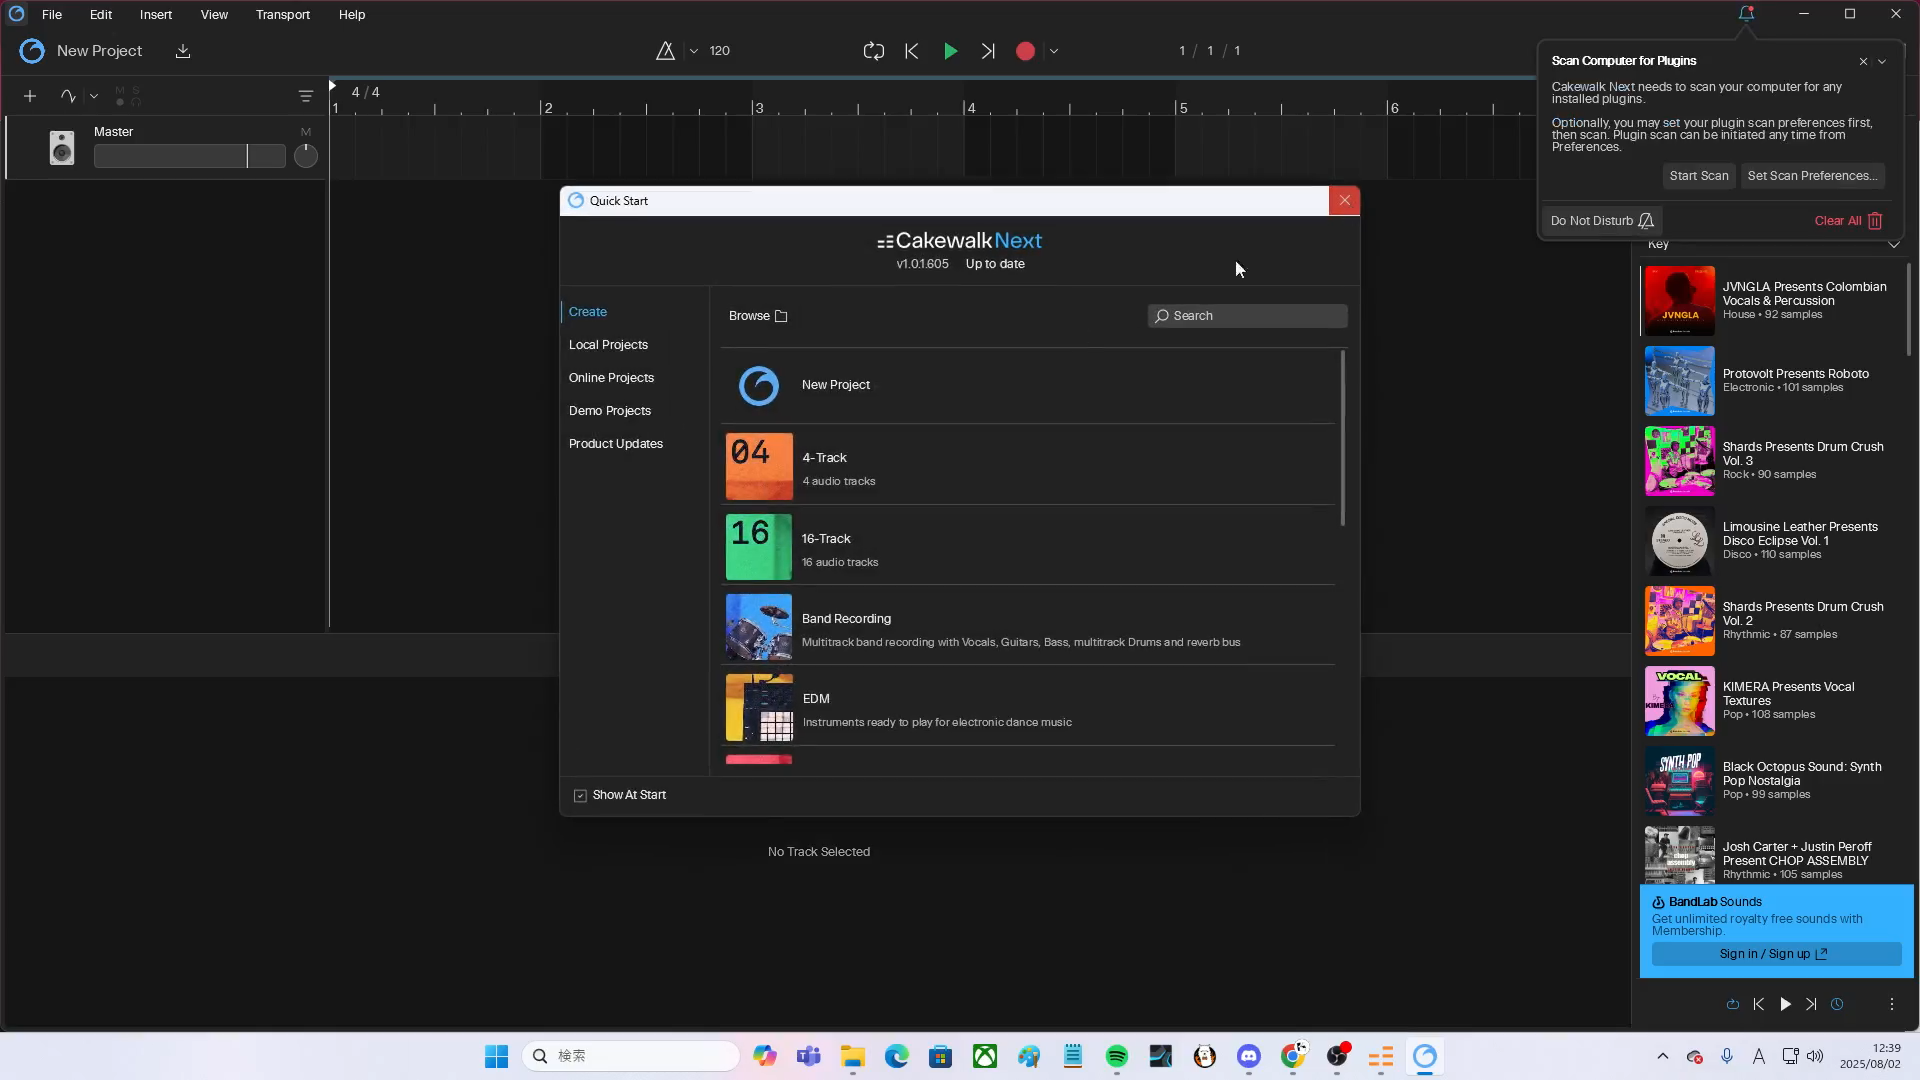The width and height of the screenshot is (1920, 1080).
Task: Dismiss the Scan Computer for Plugins notification
Action: pyautogui.click(x=1863, y=62)
